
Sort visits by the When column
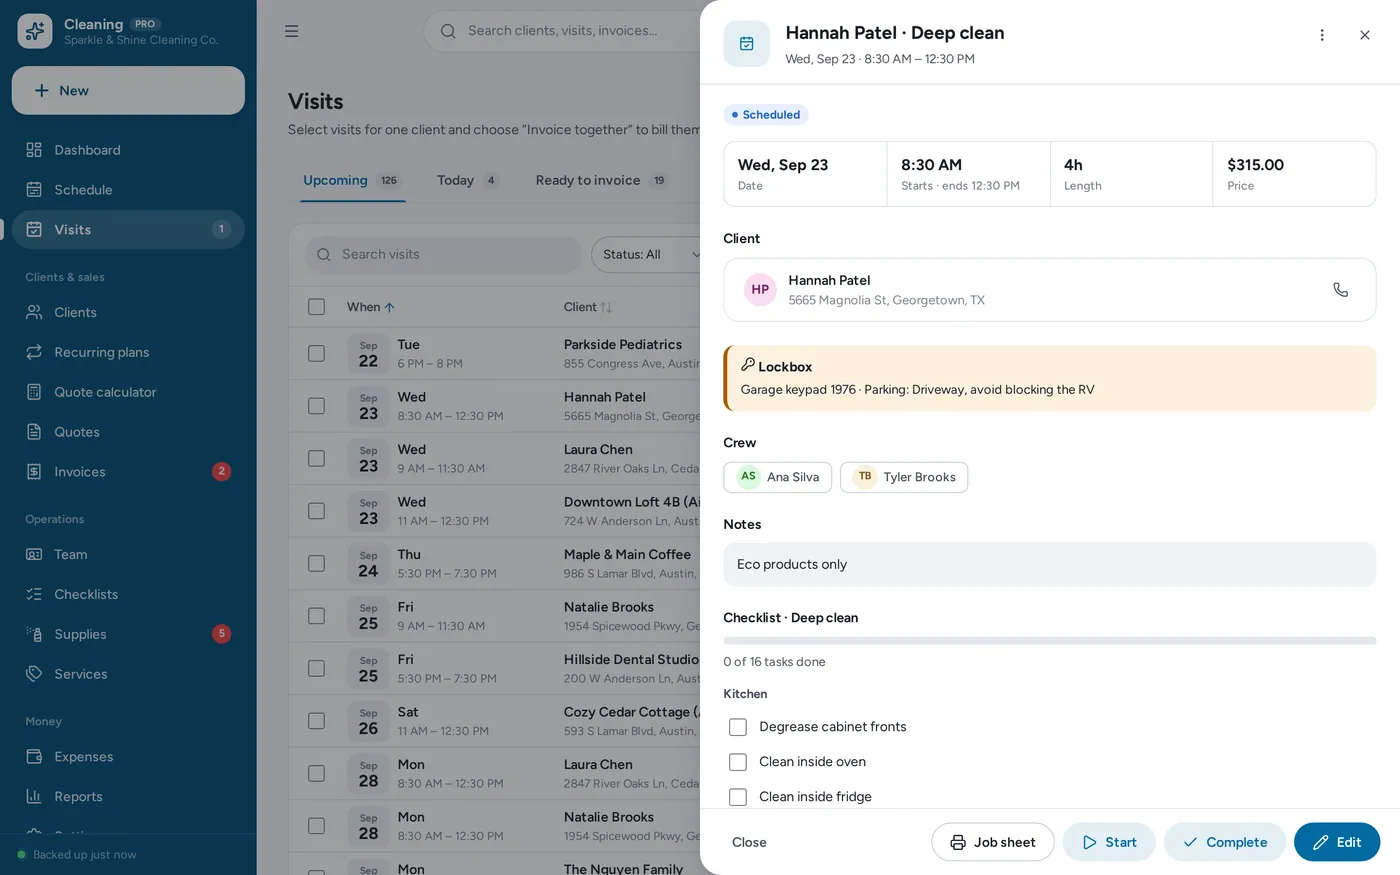click(371, 307)
